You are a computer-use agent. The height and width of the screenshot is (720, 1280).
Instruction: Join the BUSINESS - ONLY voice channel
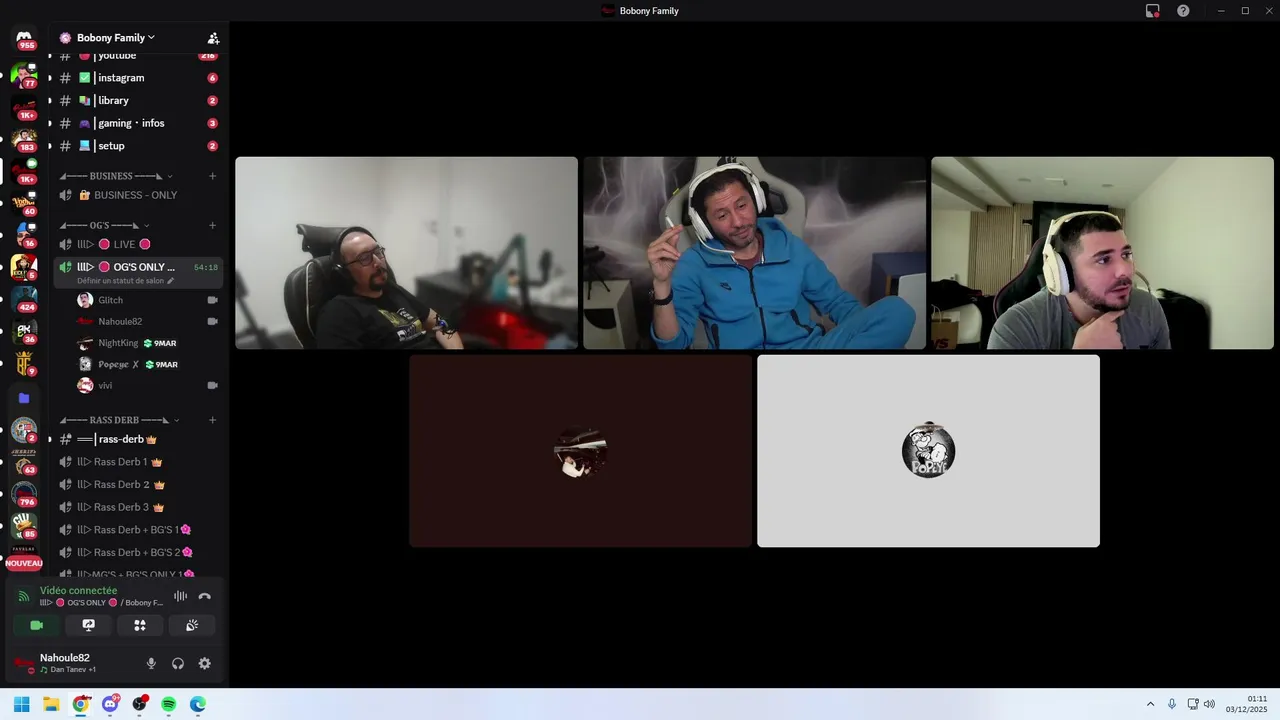[x=138, y=195]
